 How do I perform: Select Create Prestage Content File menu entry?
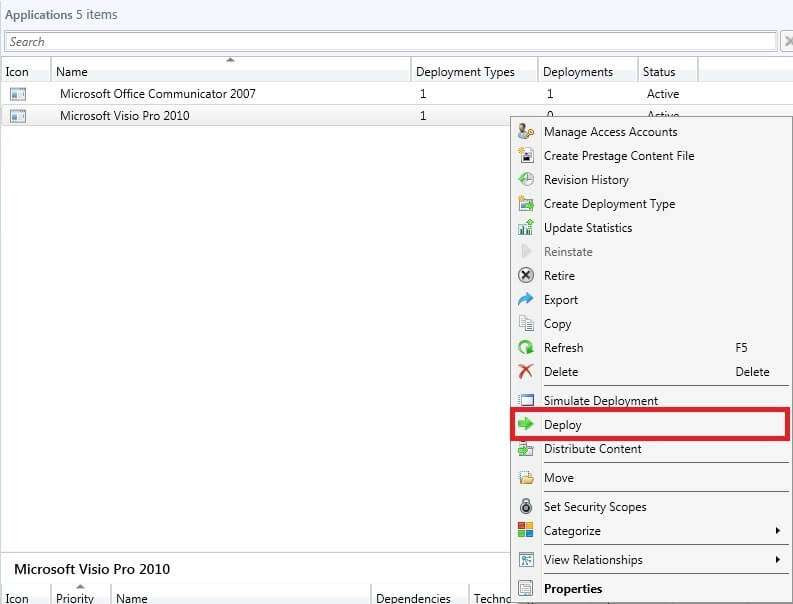[x=651, y=155]
